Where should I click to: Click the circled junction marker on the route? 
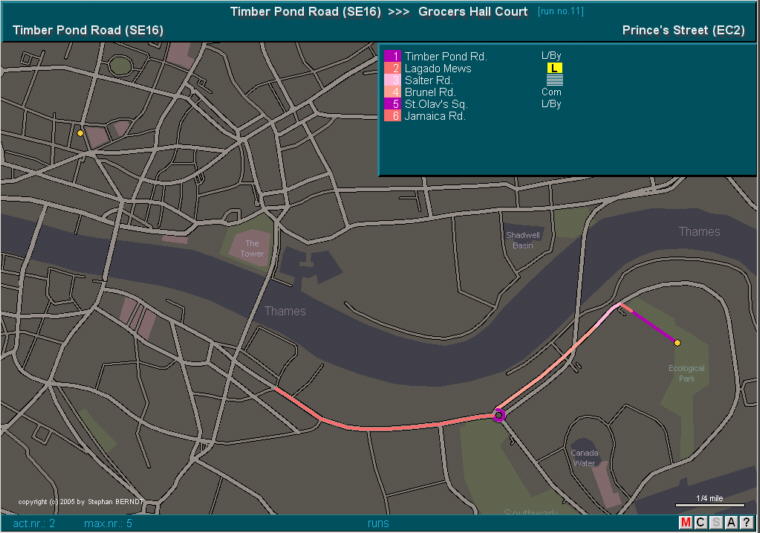[500, 414]
